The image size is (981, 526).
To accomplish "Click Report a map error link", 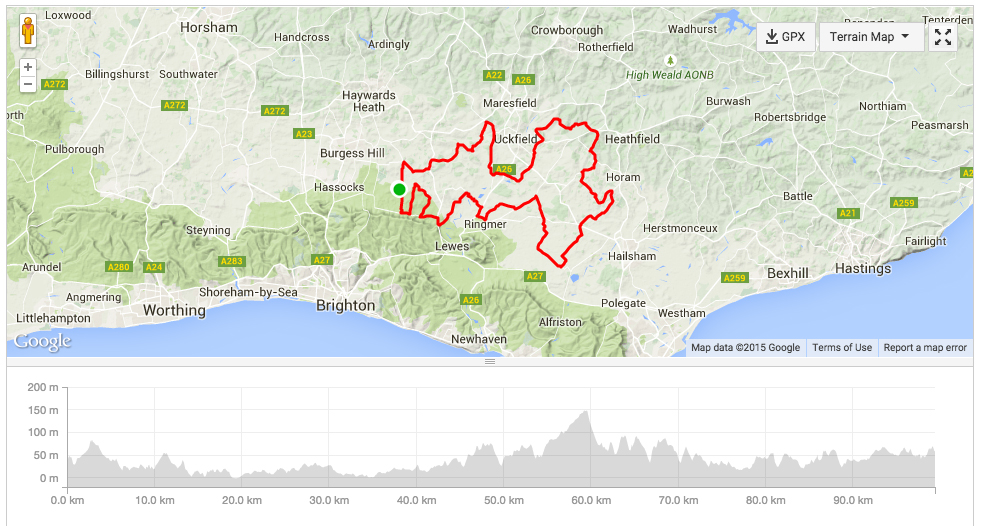I will [925, 348].
